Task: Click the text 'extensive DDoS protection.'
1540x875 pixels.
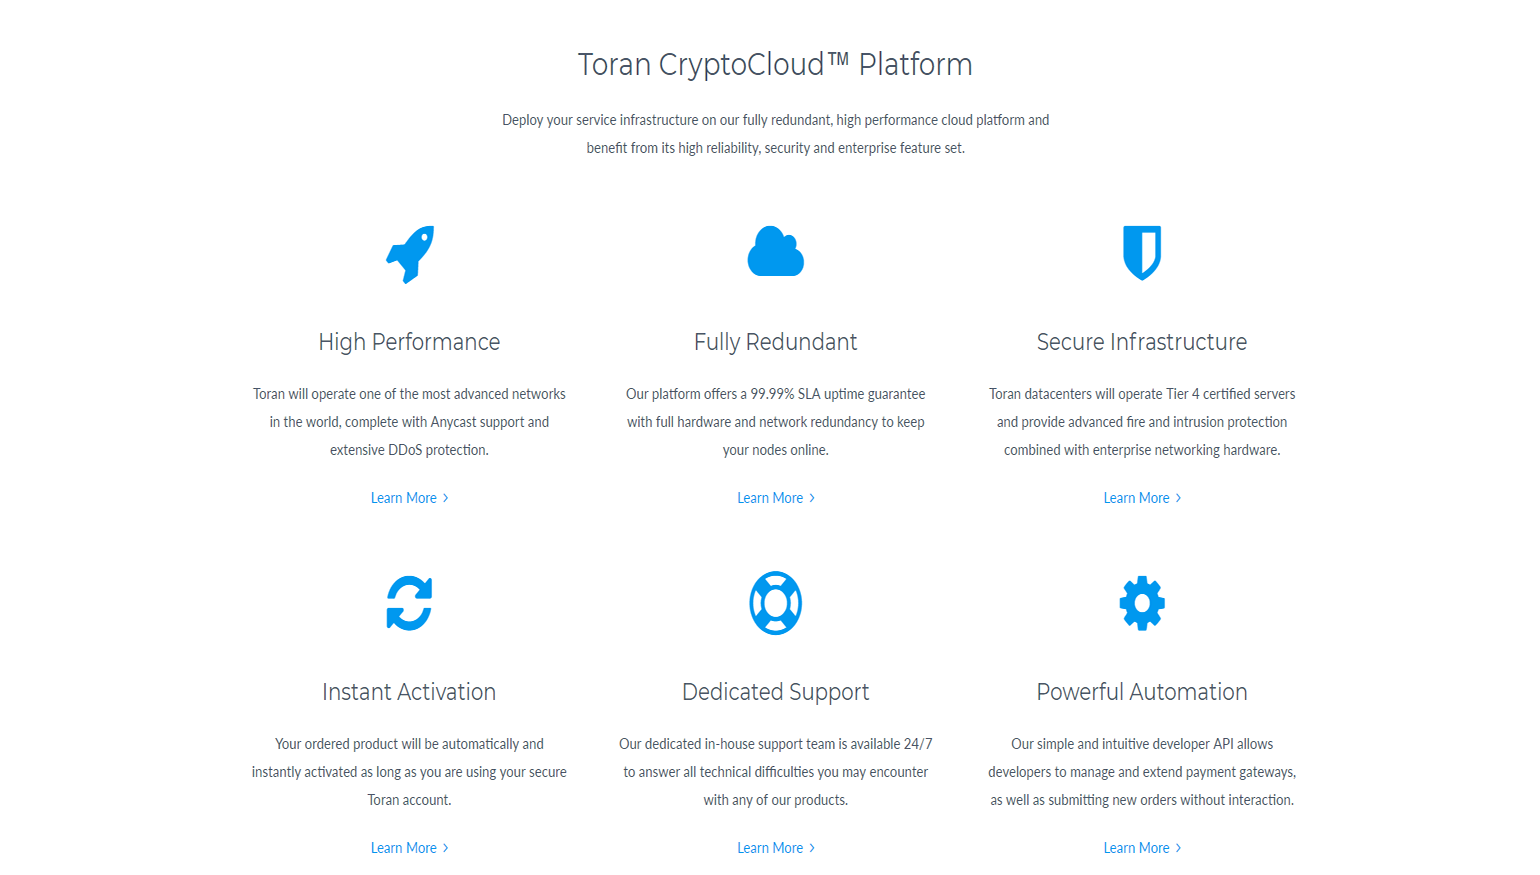Action: click(409, 450)
